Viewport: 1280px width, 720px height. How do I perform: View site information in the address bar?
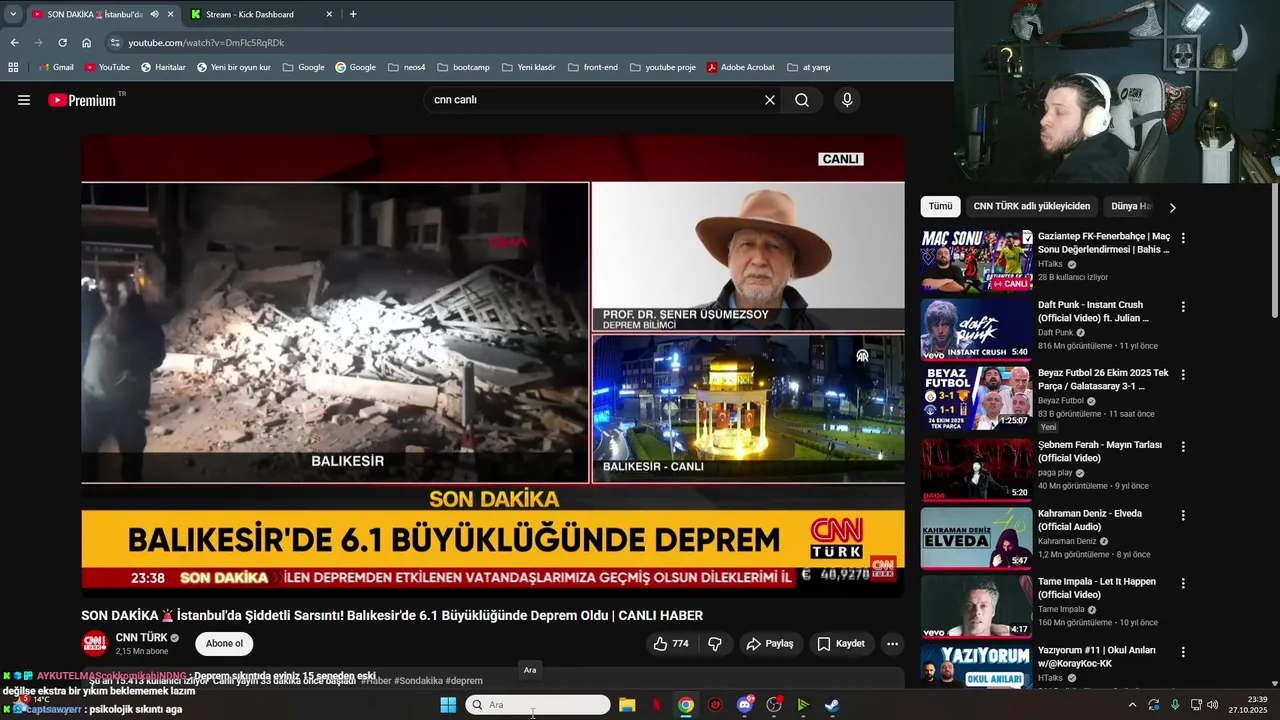click(115, 43)
